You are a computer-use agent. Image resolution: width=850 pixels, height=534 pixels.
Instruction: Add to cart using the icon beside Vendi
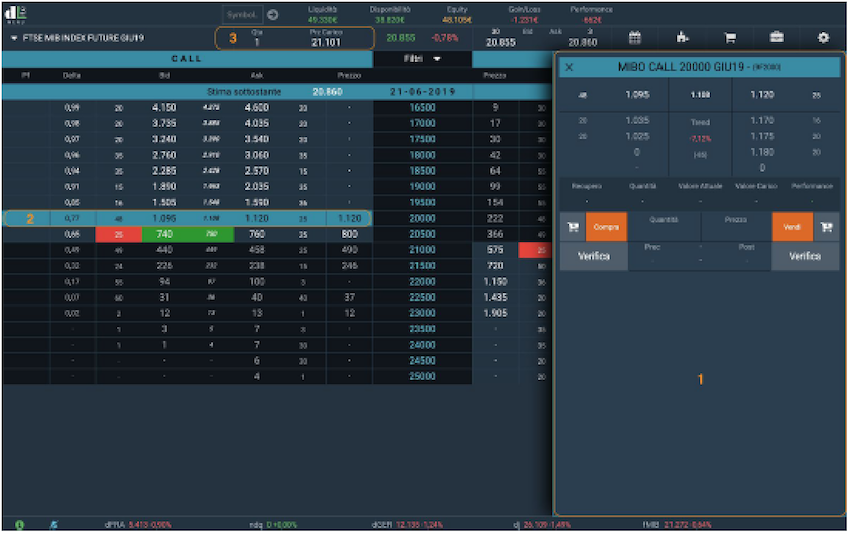(x=827, y=227)
